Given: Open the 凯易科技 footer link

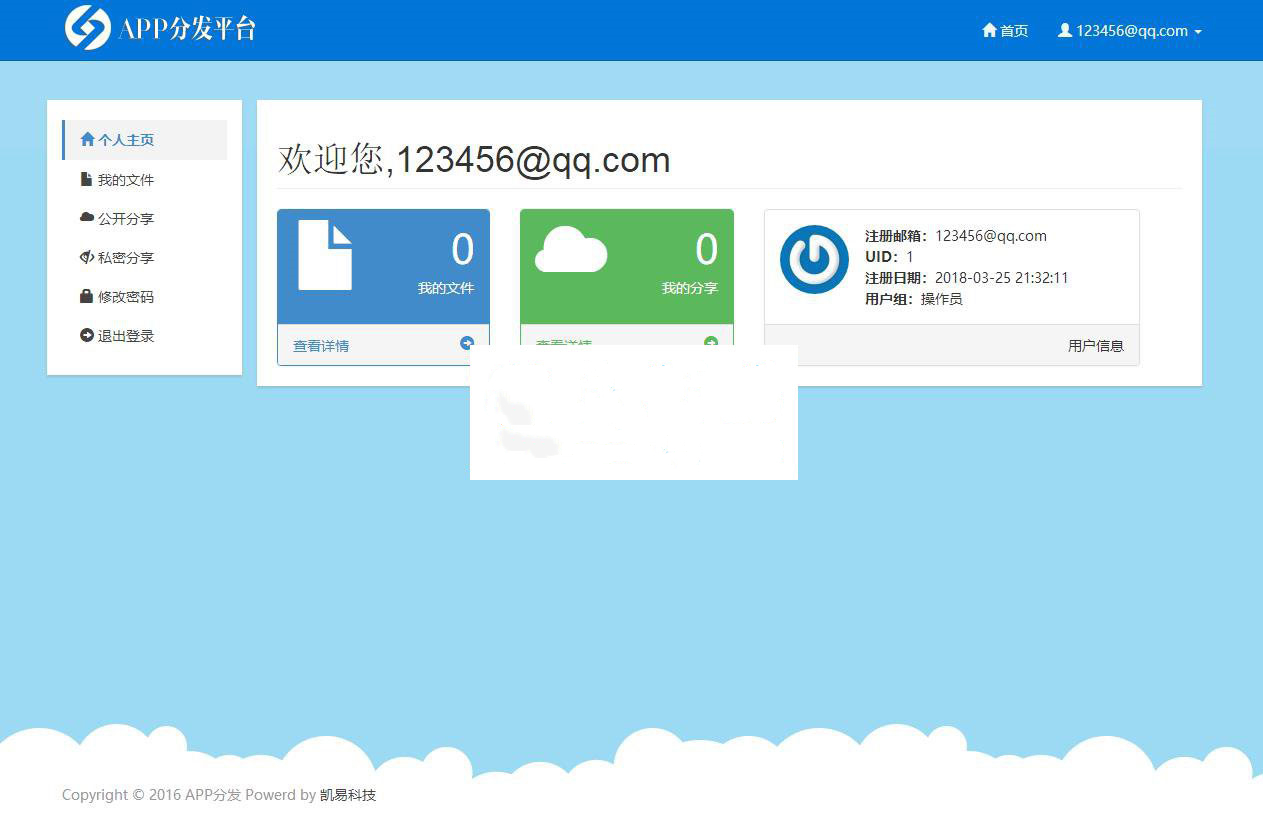Looking at the screenshot, I should click(348, 796).
